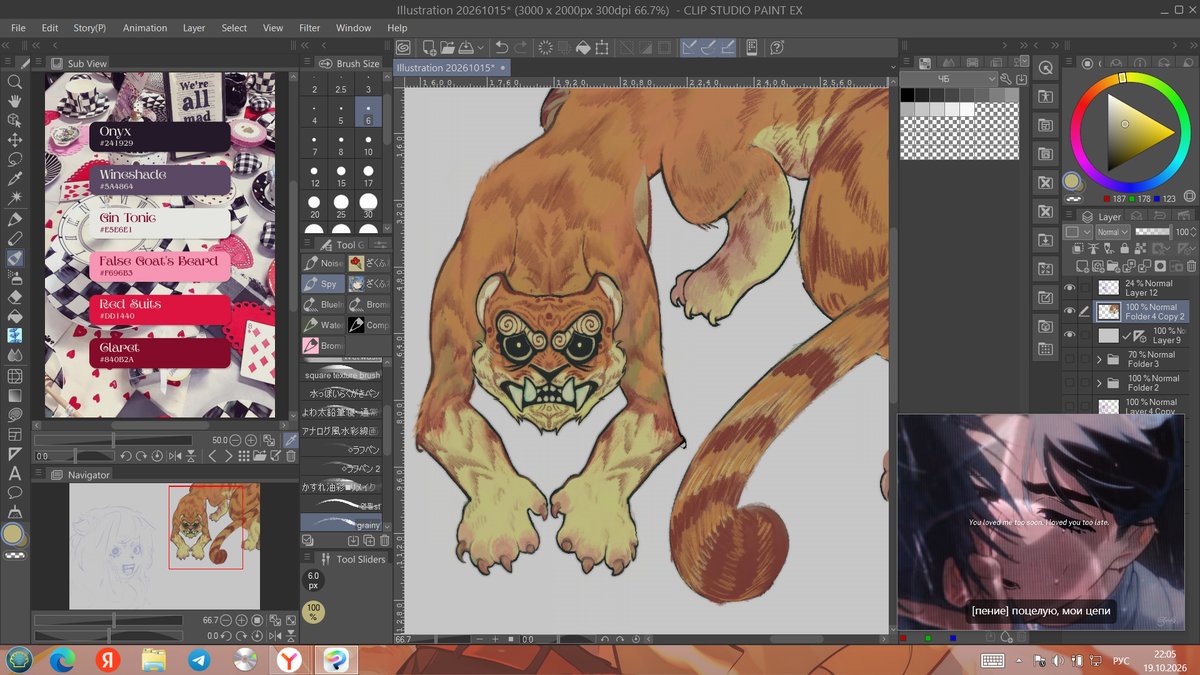Switch to Illustration 20261015 canvas tab

tap(451, 68)
